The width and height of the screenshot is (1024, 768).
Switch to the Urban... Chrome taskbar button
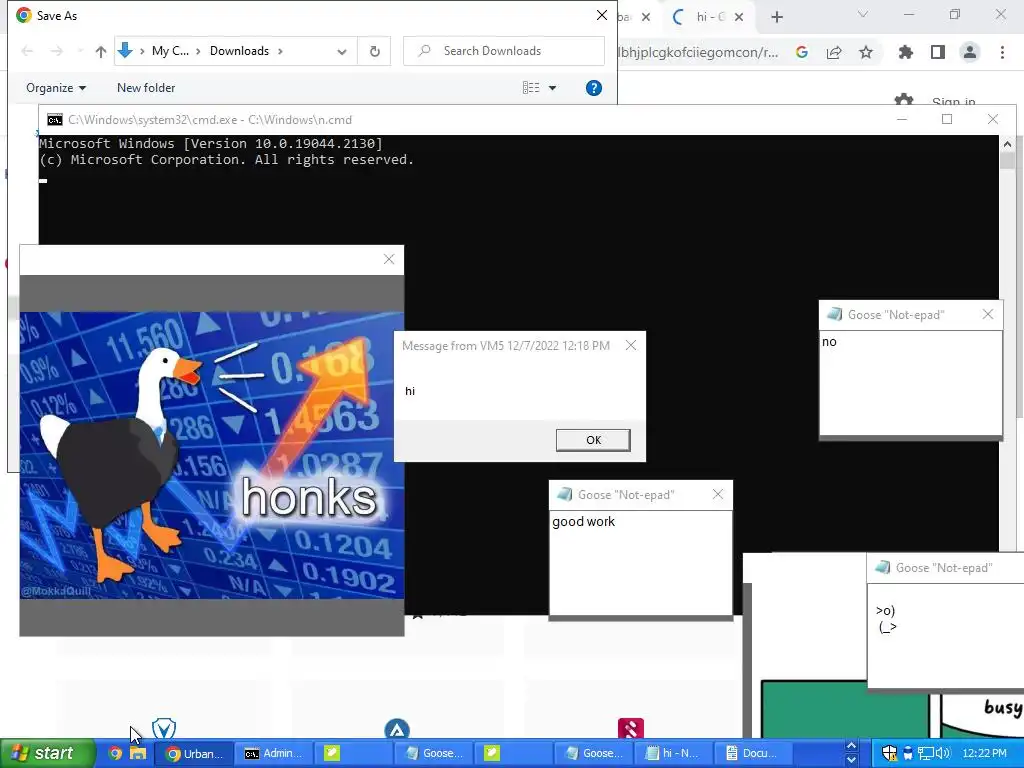tap(194, 753)
